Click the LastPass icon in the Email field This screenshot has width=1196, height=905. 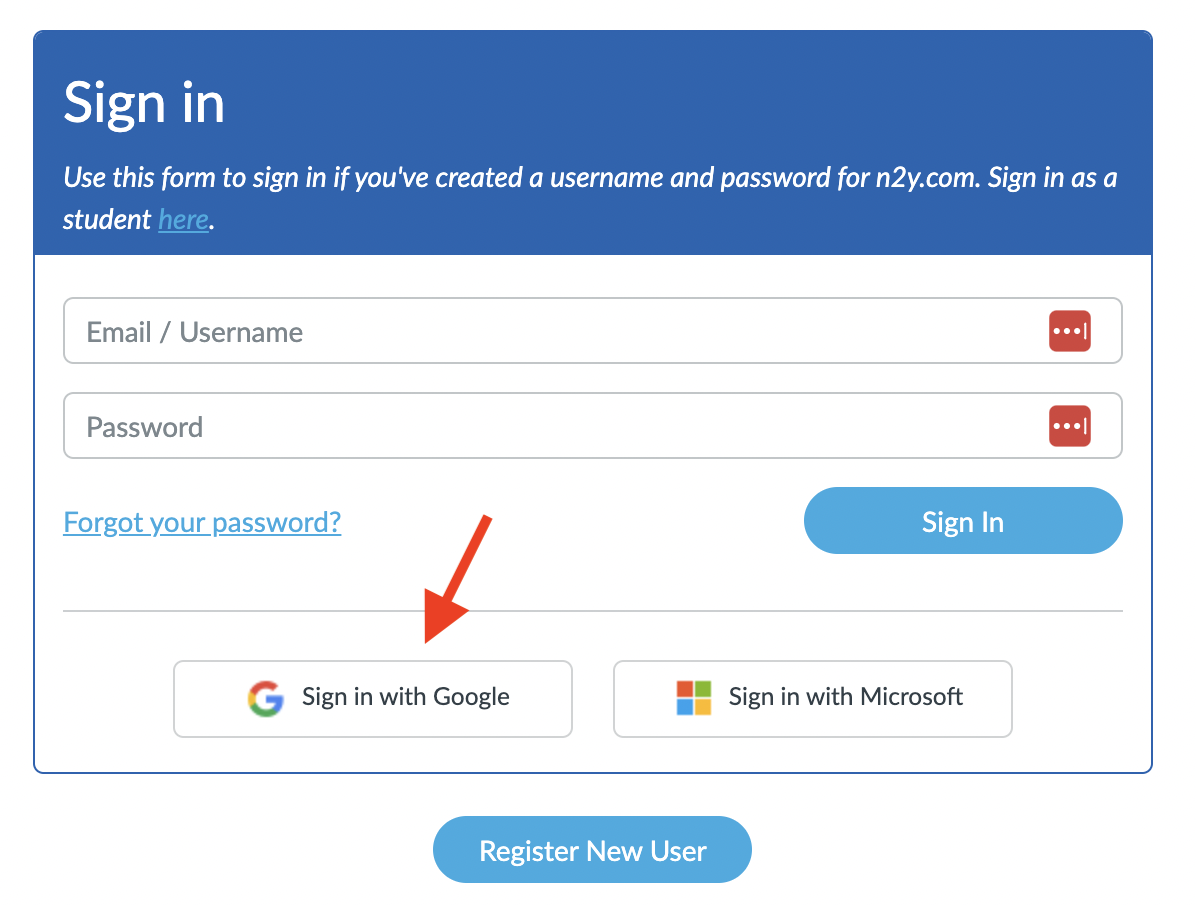click(1070, 330)
